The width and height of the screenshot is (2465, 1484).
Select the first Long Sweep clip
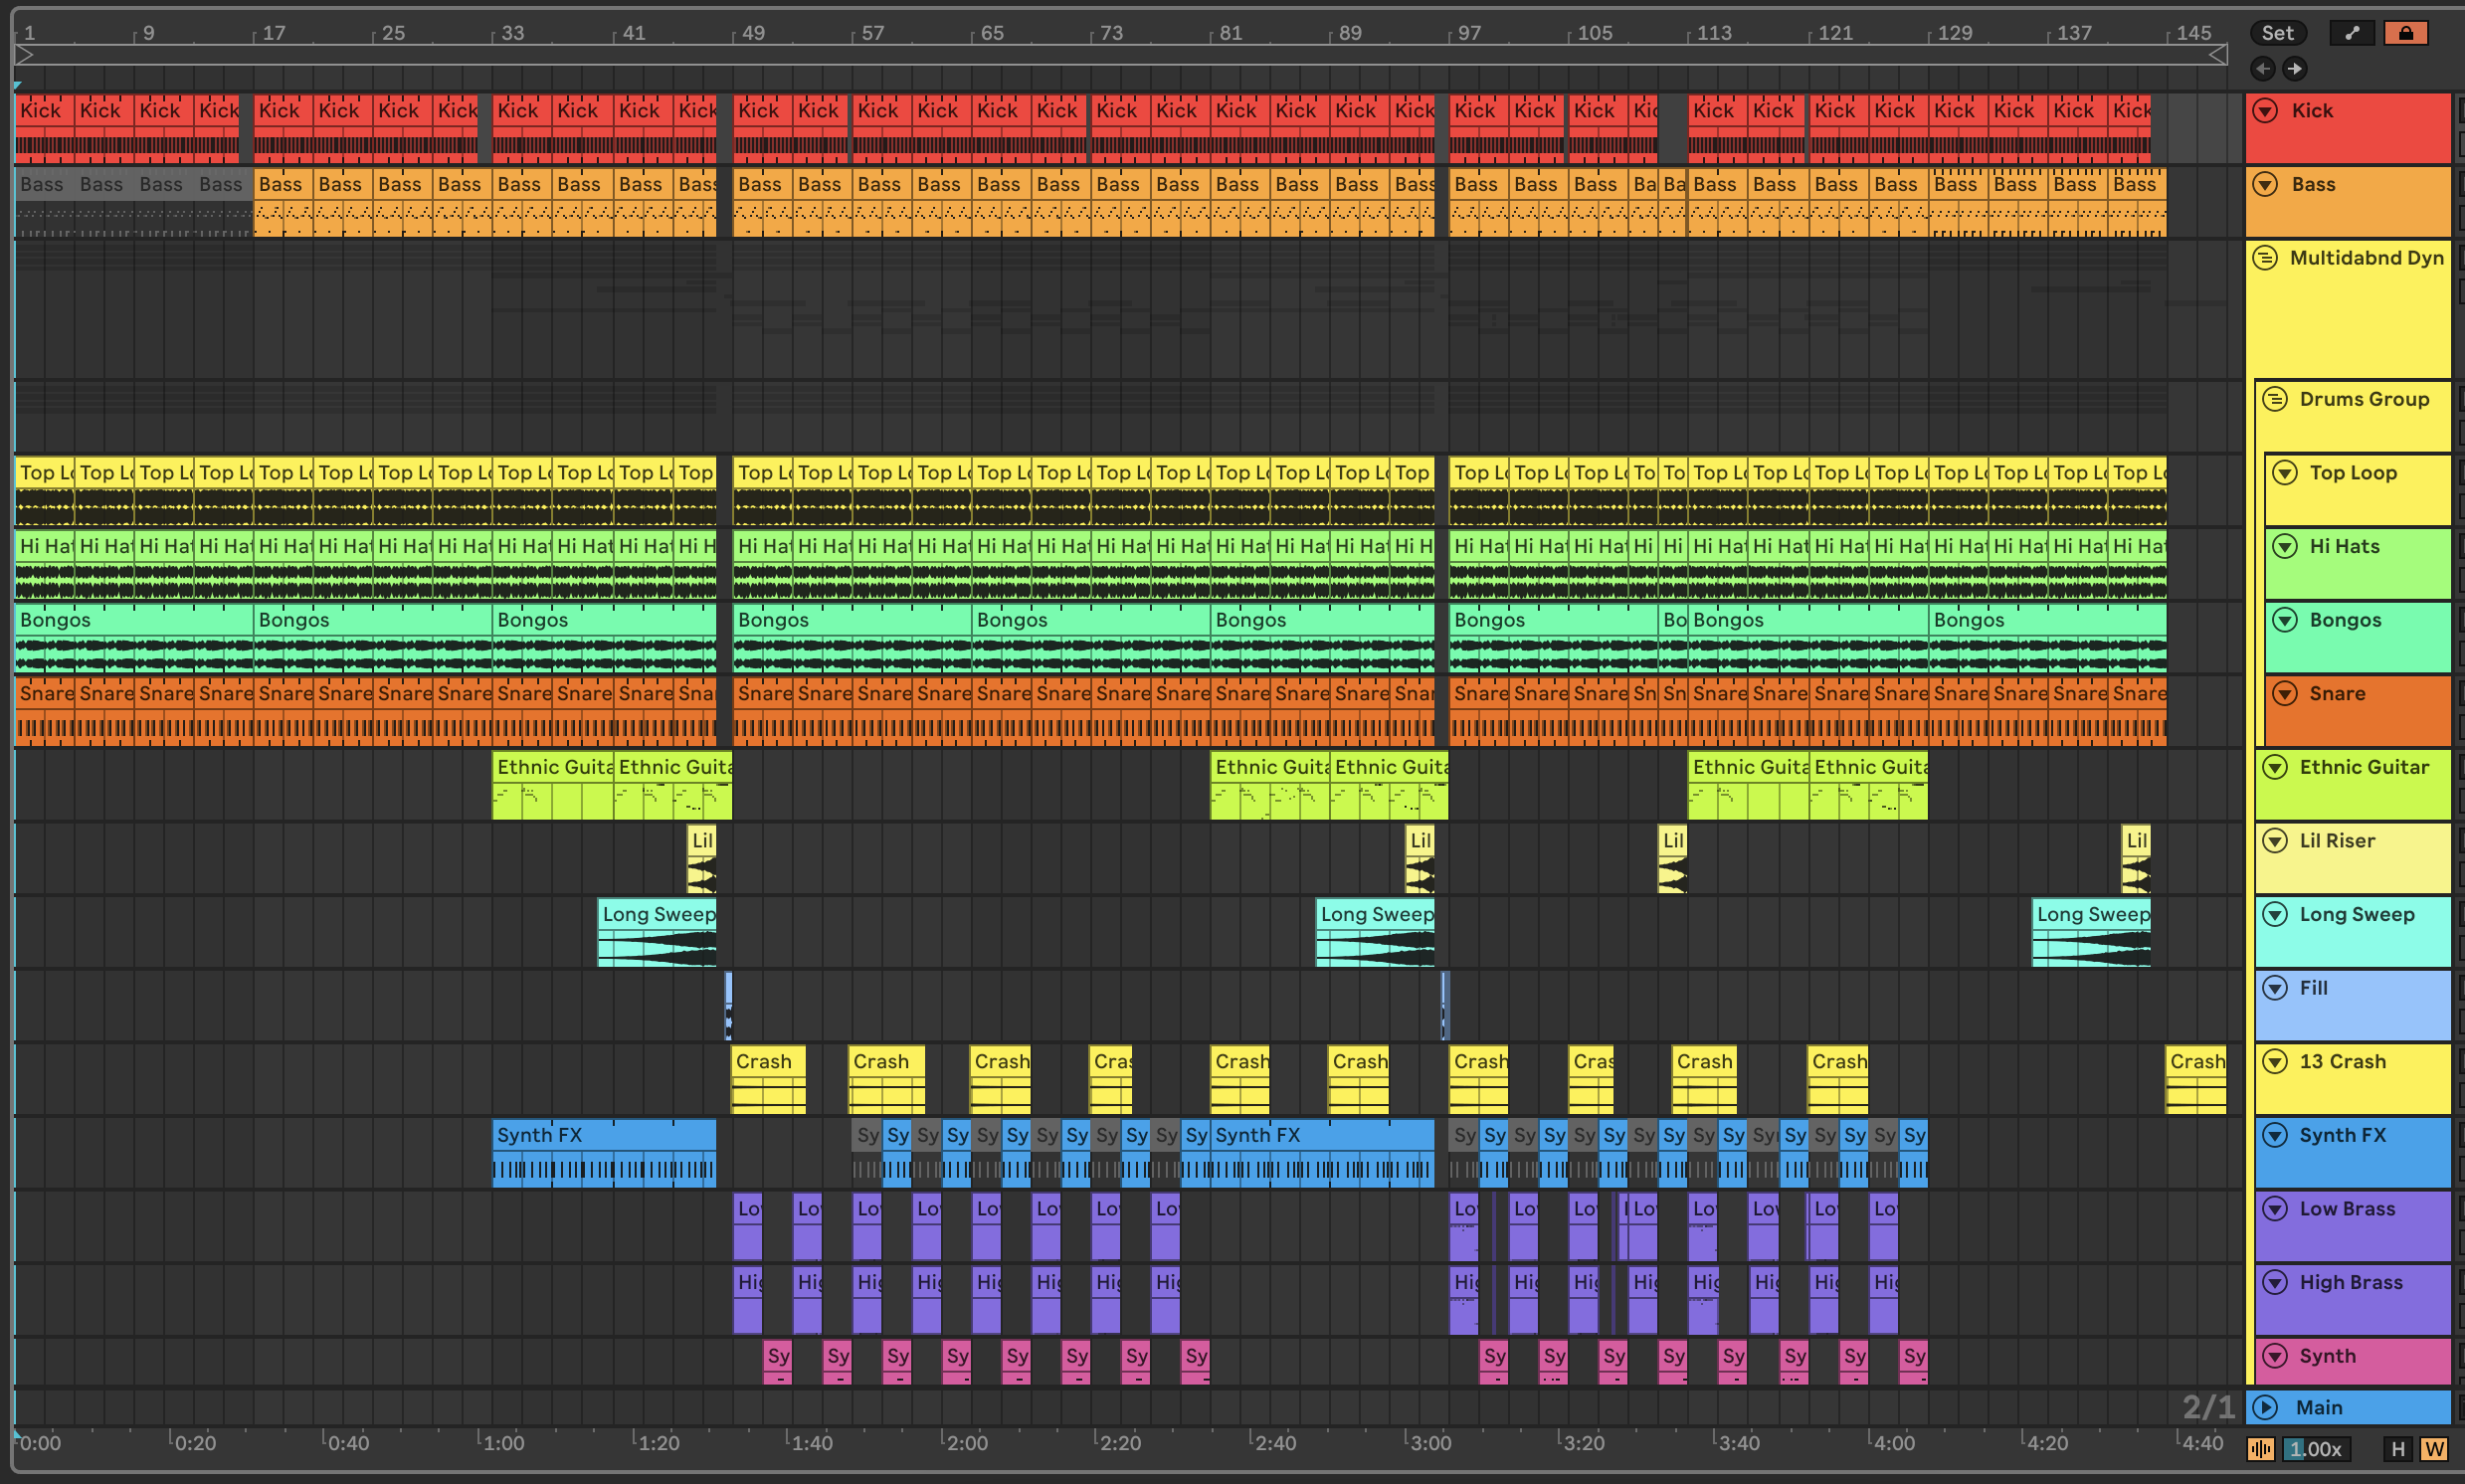(x=657, y=914)
